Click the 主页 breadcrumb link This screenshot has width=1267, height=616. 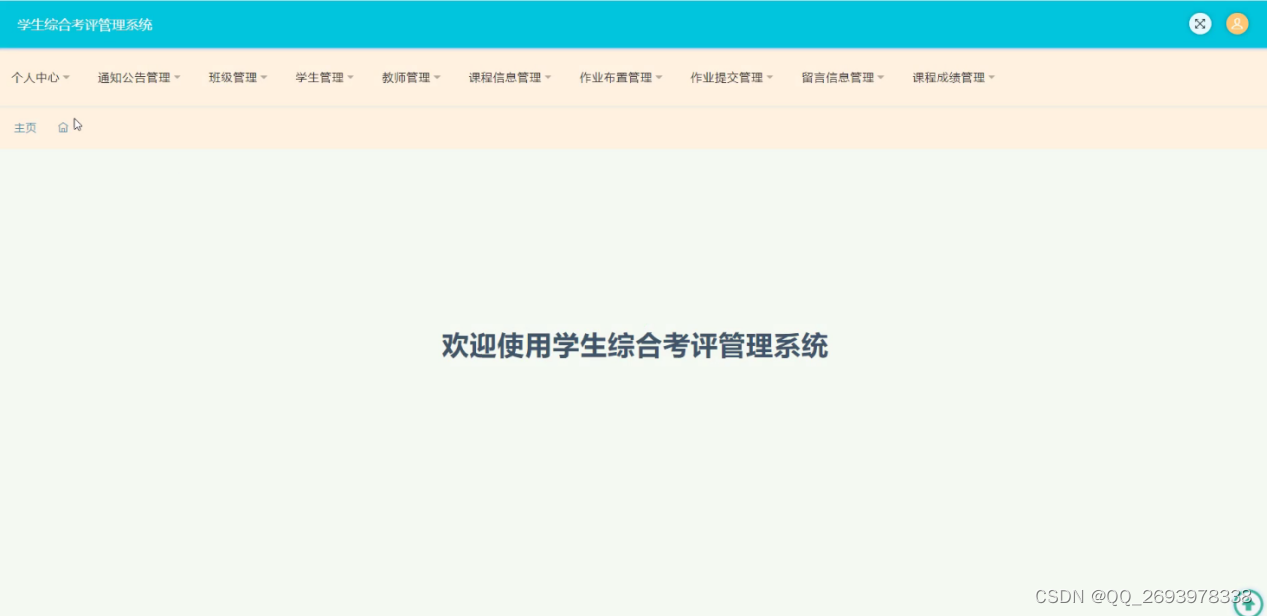click(24, 127)
